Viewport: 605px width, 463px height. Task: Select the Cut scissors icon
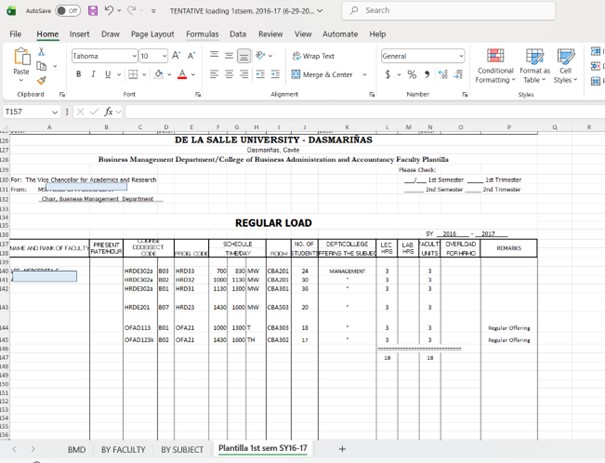41,52
